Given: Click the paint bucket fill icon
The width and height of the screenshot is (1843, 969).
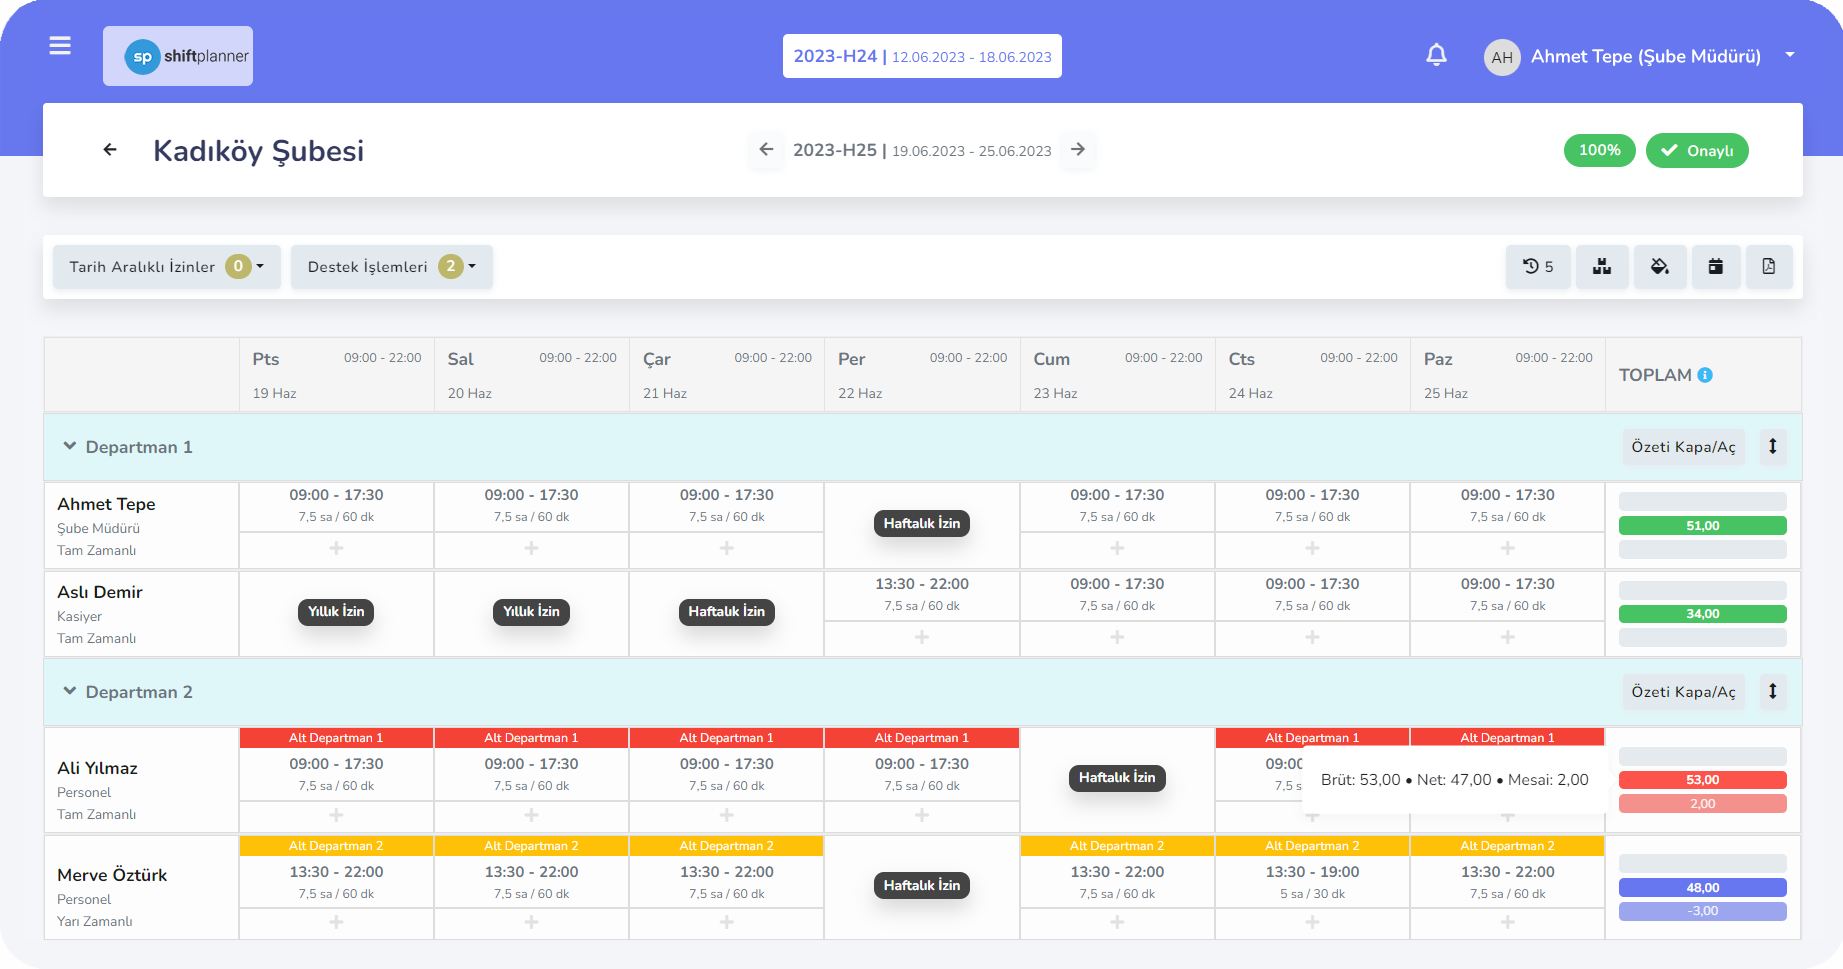Looking at the screenshot, I should point(1660,267).
